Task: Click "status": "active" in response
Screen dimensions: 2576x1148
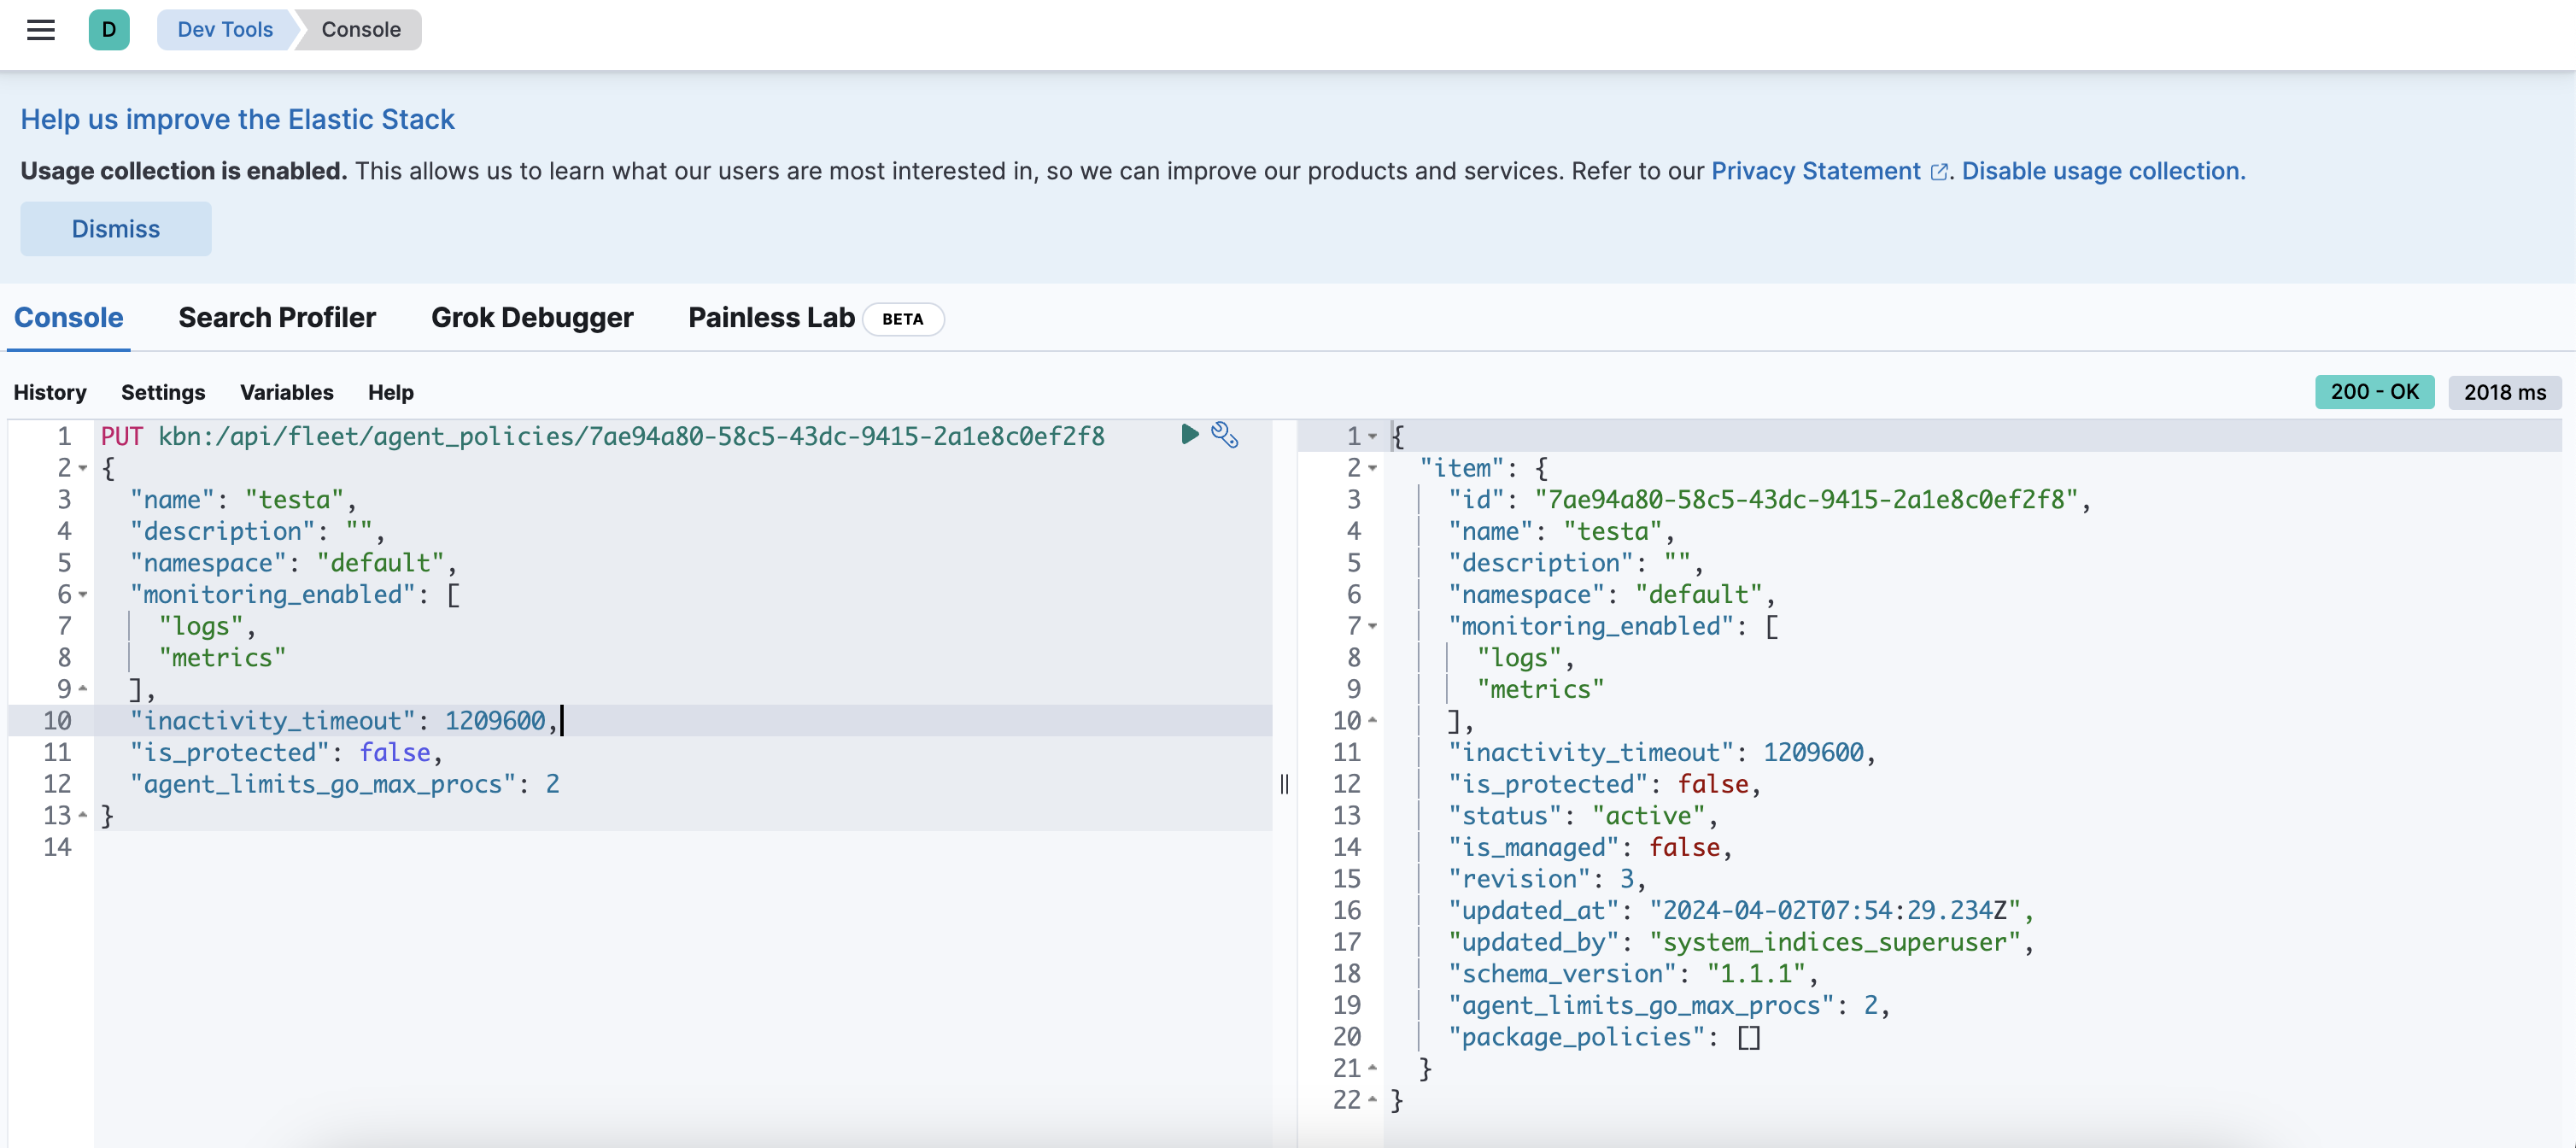Action: click(1583, 816)
